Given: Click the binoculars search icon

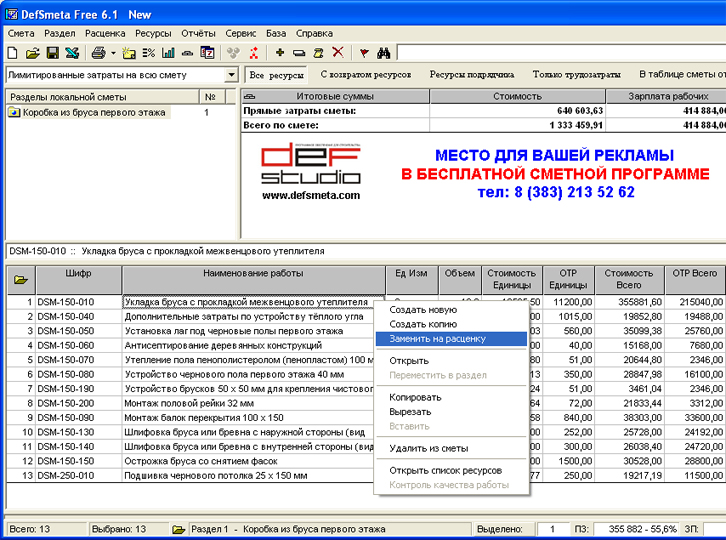Looking at the screenshot, I should (x=382, y=52).
